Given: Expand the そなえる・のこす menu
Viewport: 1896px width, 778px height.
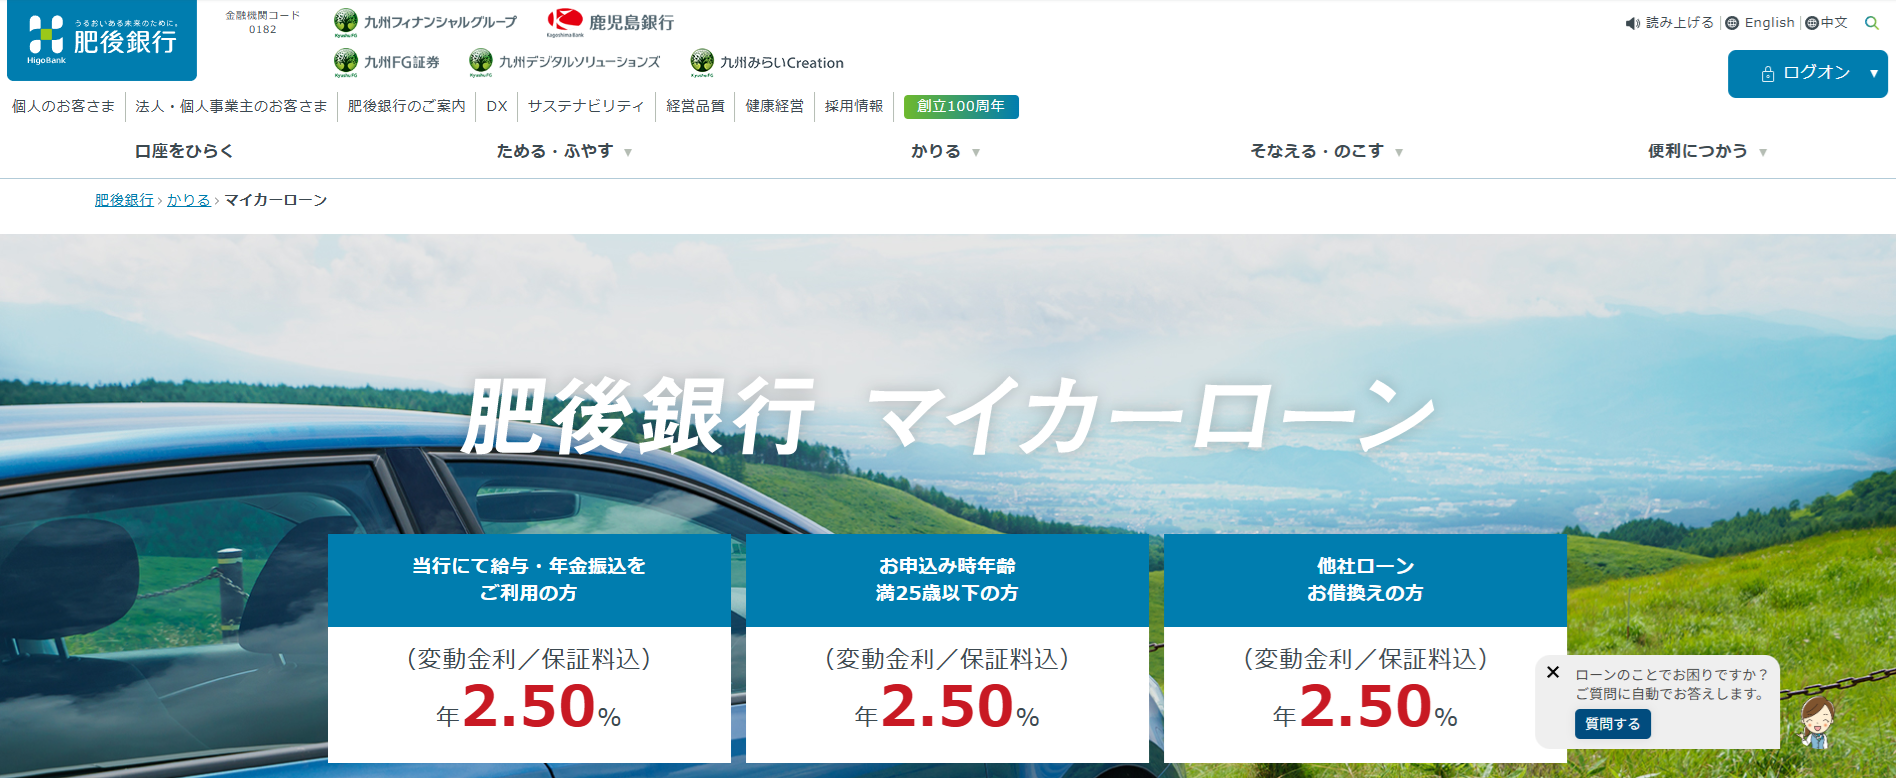Looking at the screenshot, I should [x=1327, y=151].
